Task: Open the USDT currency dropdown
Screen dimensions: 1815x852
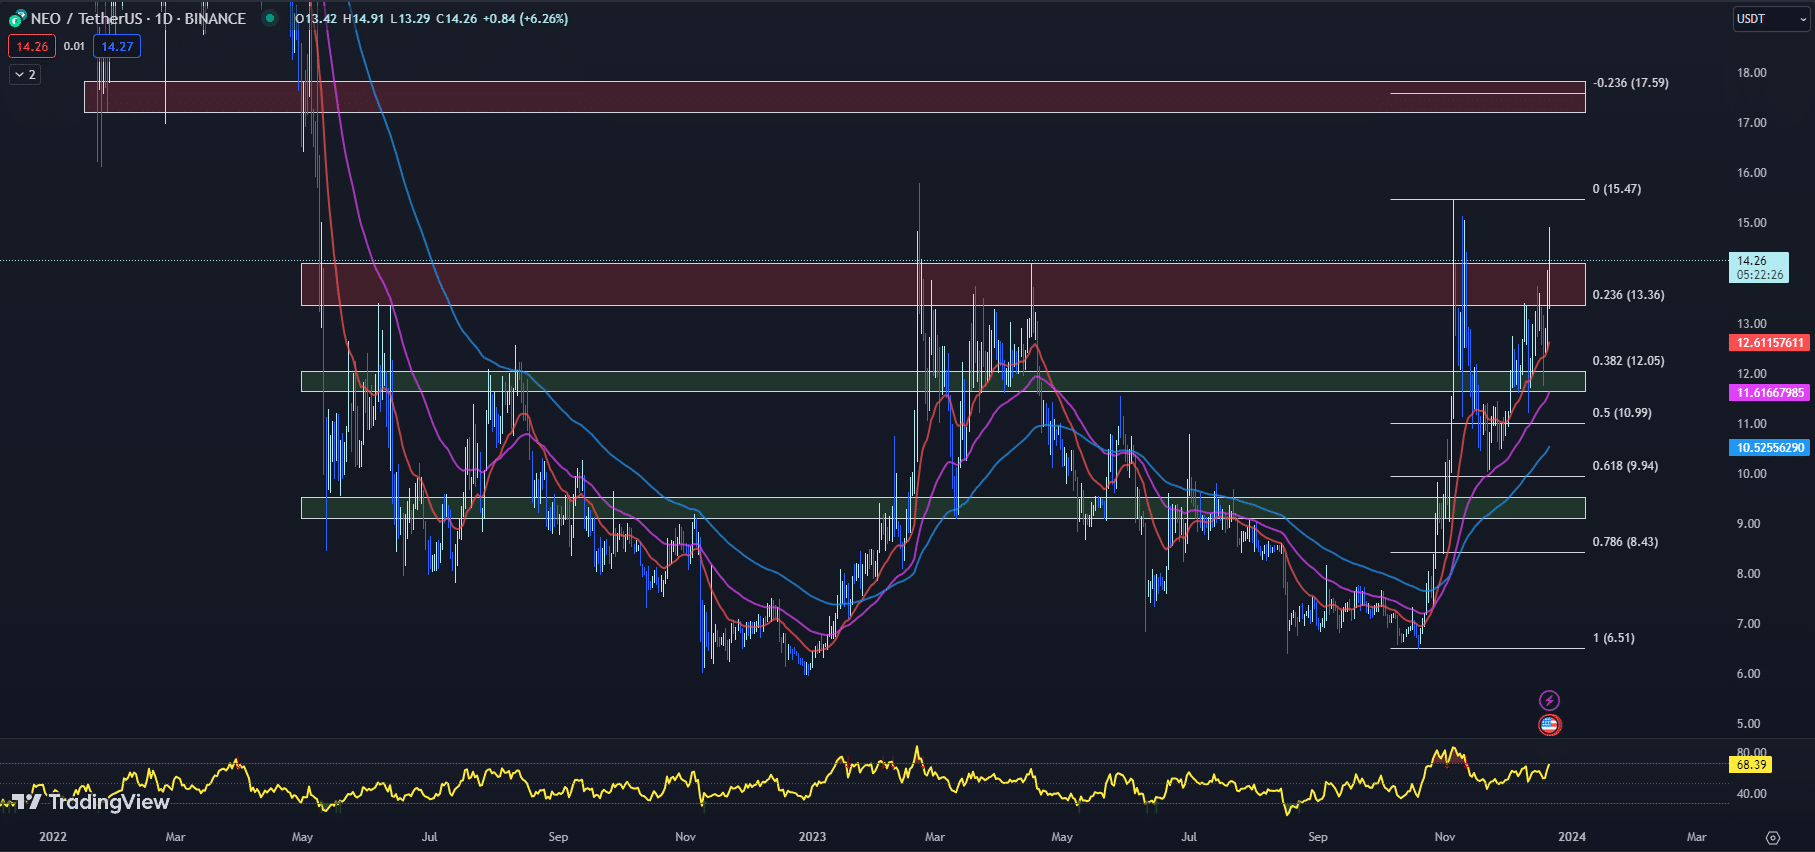Action: click(x=1770, y=19)
